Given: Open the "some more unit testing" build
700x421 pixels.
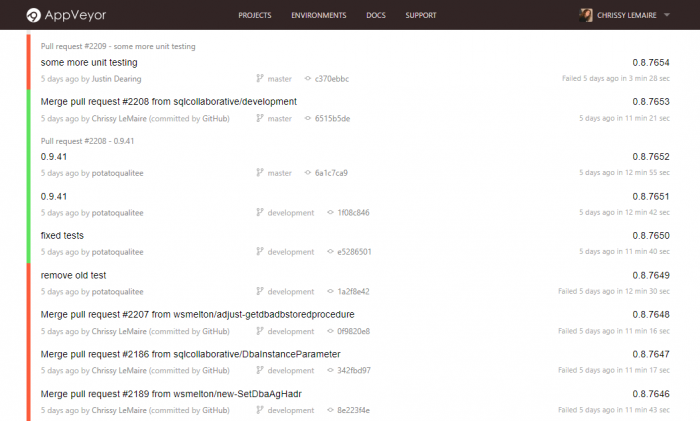Looking at the screenshot, I should (89, 62).
